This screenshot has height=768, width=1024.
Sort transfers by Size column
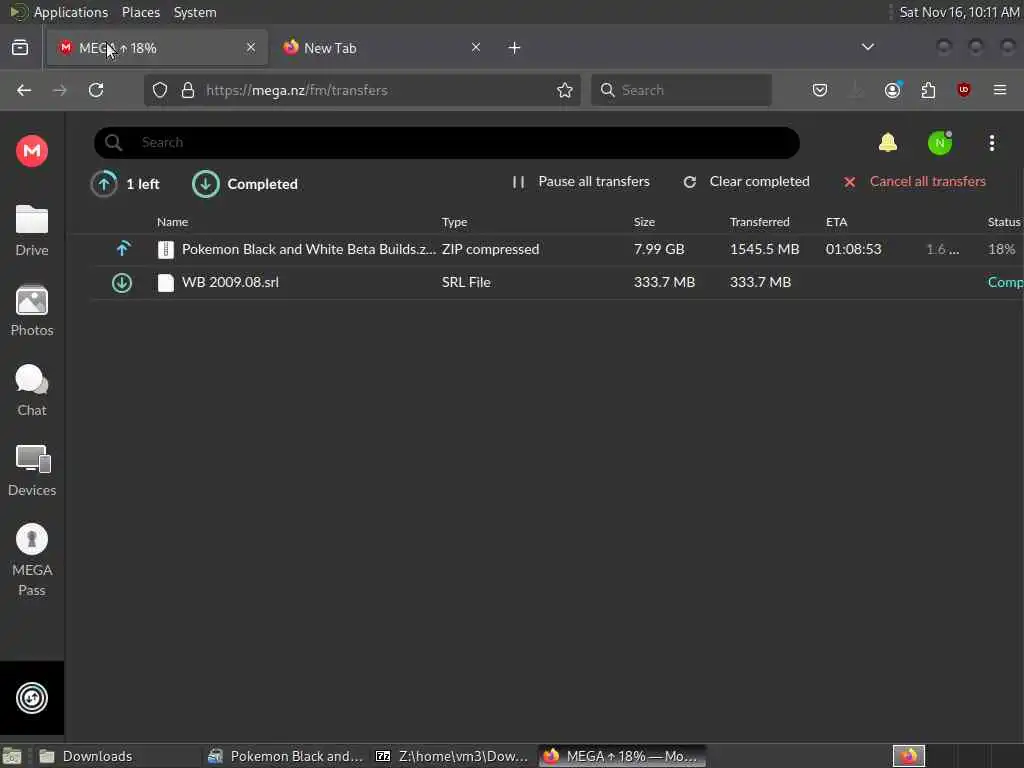tap(644, 222)
